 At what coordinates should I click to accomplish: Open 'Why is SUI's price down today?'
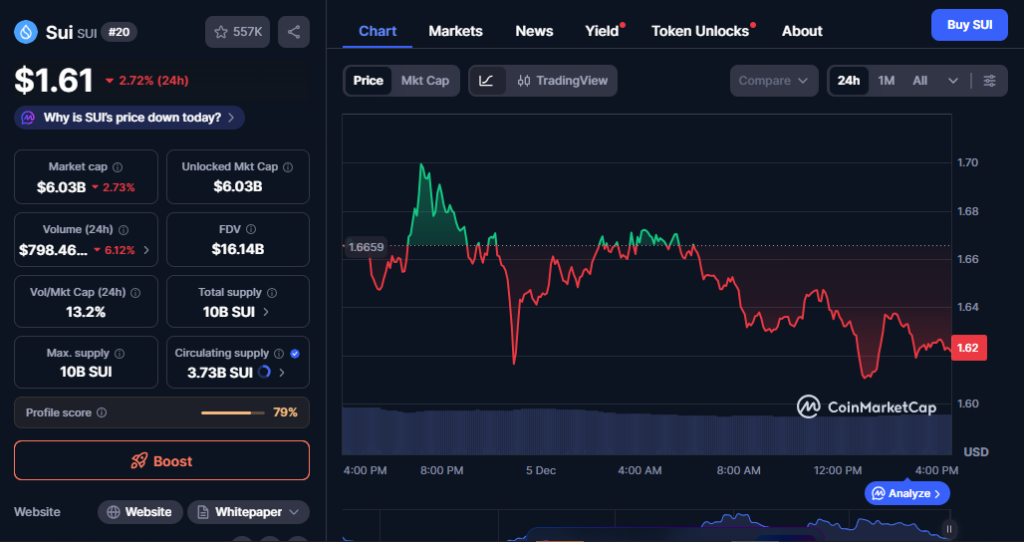129,118
